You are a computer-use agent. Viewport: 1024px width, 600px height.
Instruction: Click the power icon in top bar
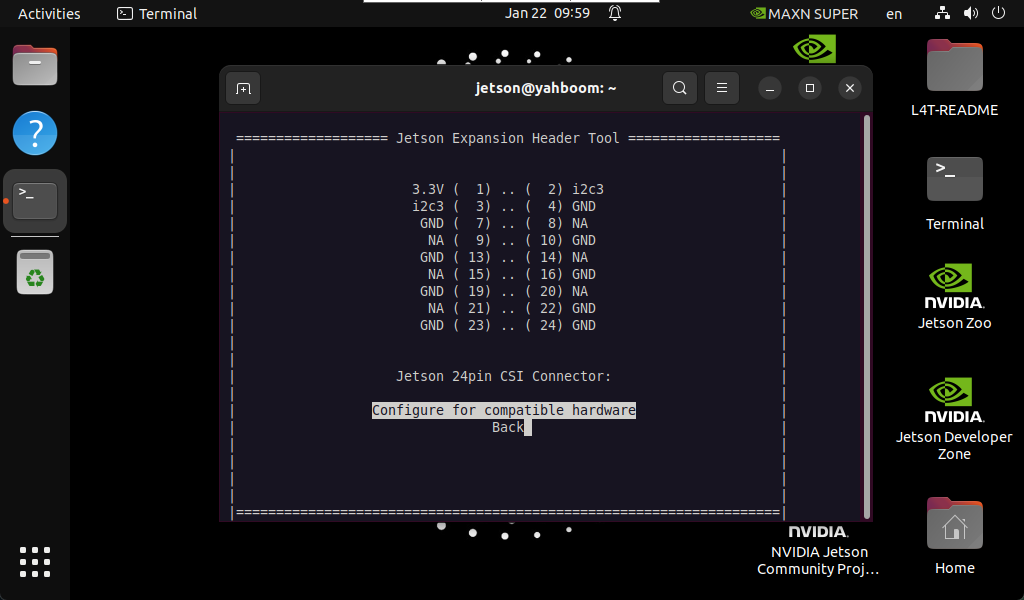tap(997, 14)
